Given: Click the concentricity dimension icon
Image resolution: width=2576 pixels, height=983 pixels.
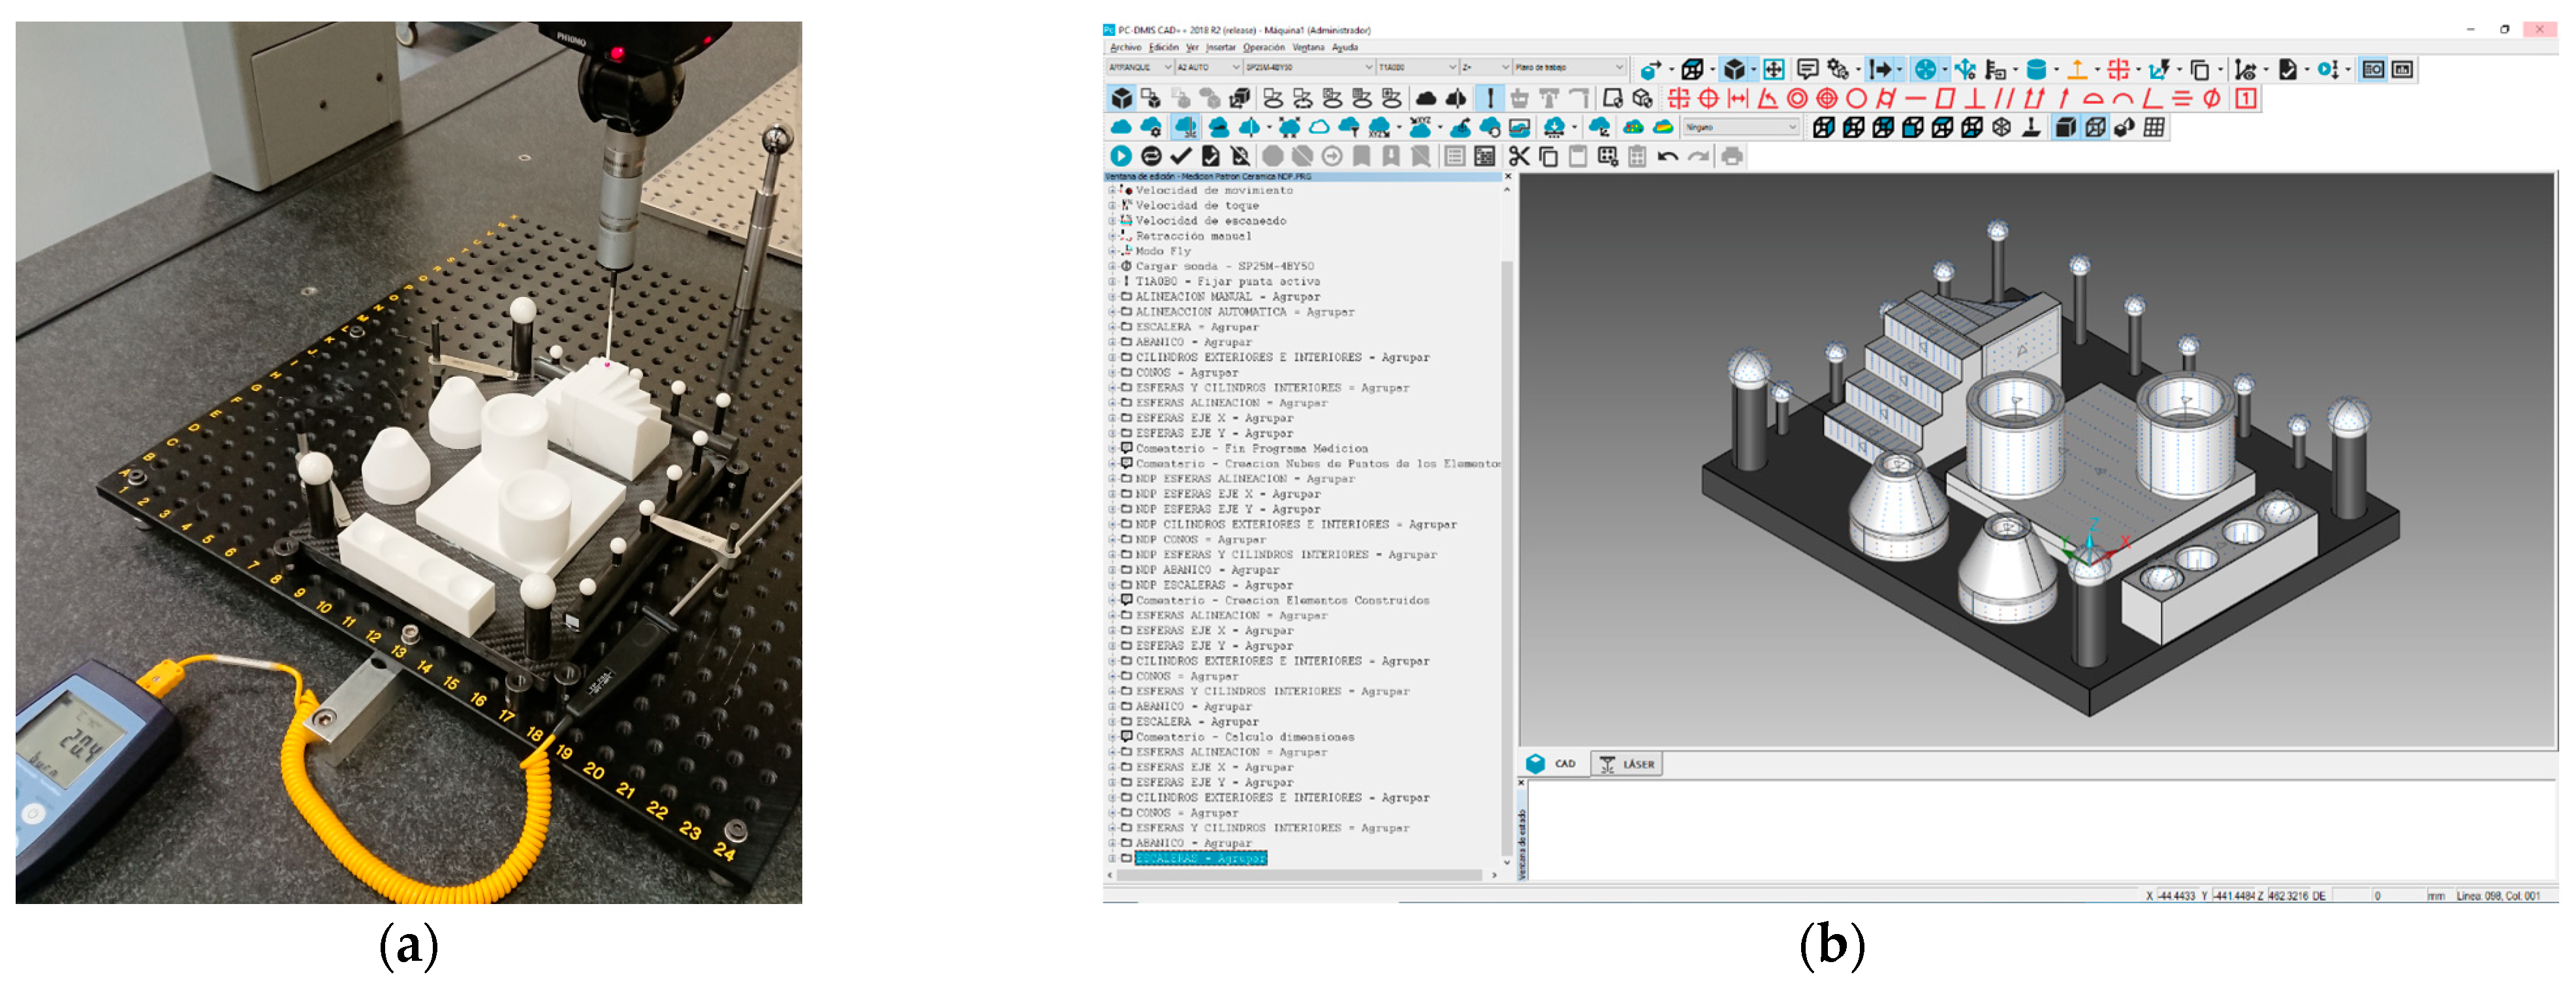Looking at the screenshot, I should (x=1797, y=98).
